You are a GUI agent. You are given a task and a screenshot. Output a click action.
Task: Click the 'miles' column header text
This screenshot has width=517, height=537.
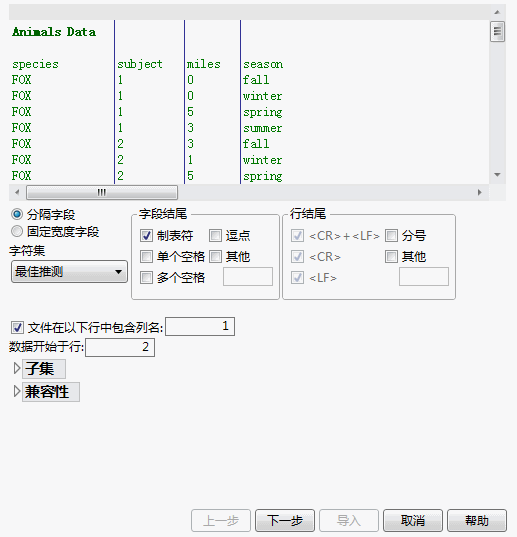[x=203, y=64]
